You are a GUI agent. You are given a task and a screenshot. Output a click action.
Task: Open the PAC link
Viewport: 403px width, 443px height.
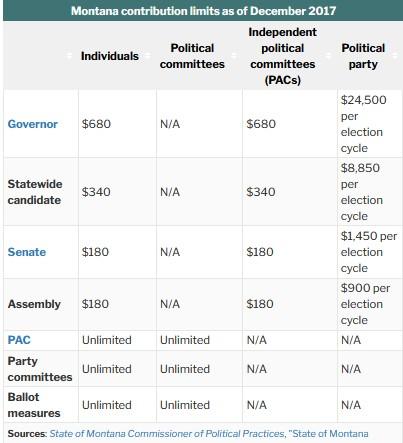coord(19,340)
